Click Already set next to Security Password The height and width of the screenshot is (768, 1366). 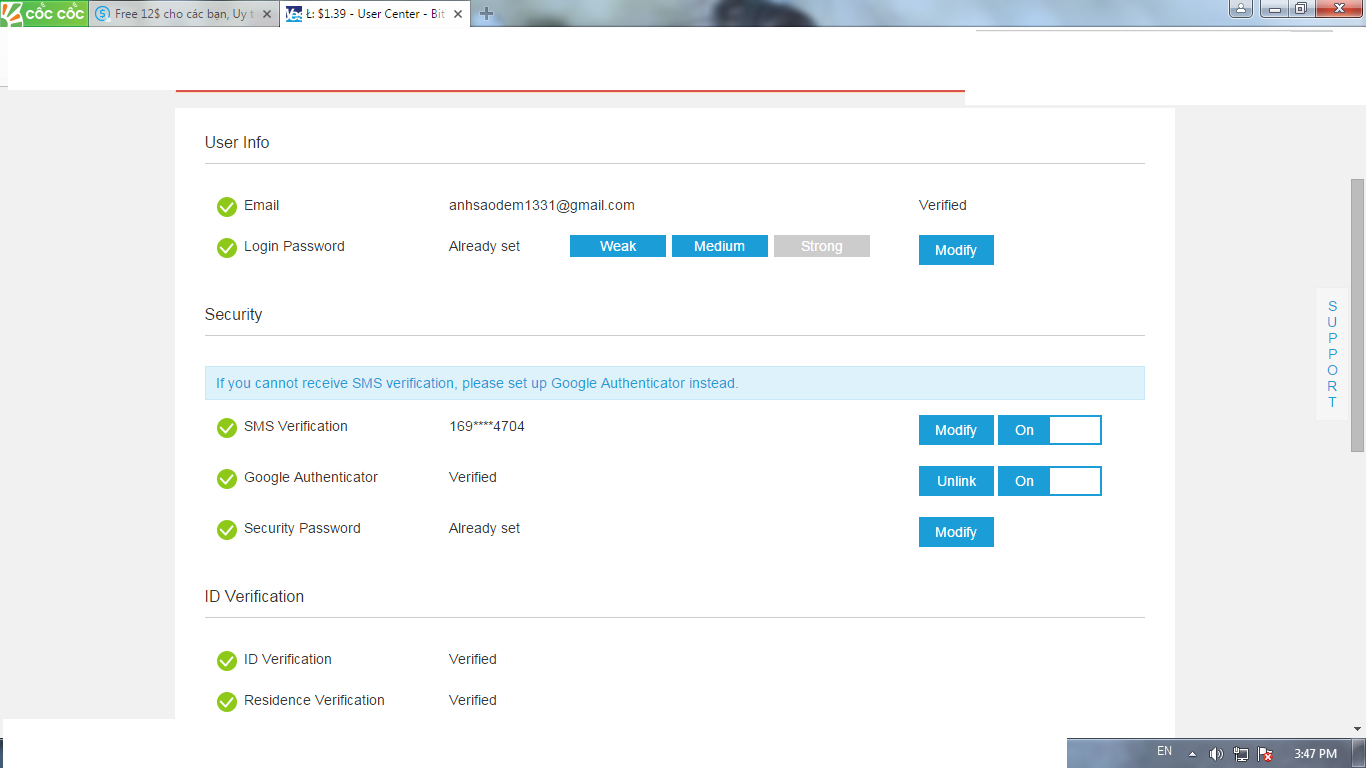pyautogui.click(x=485, y=528)
